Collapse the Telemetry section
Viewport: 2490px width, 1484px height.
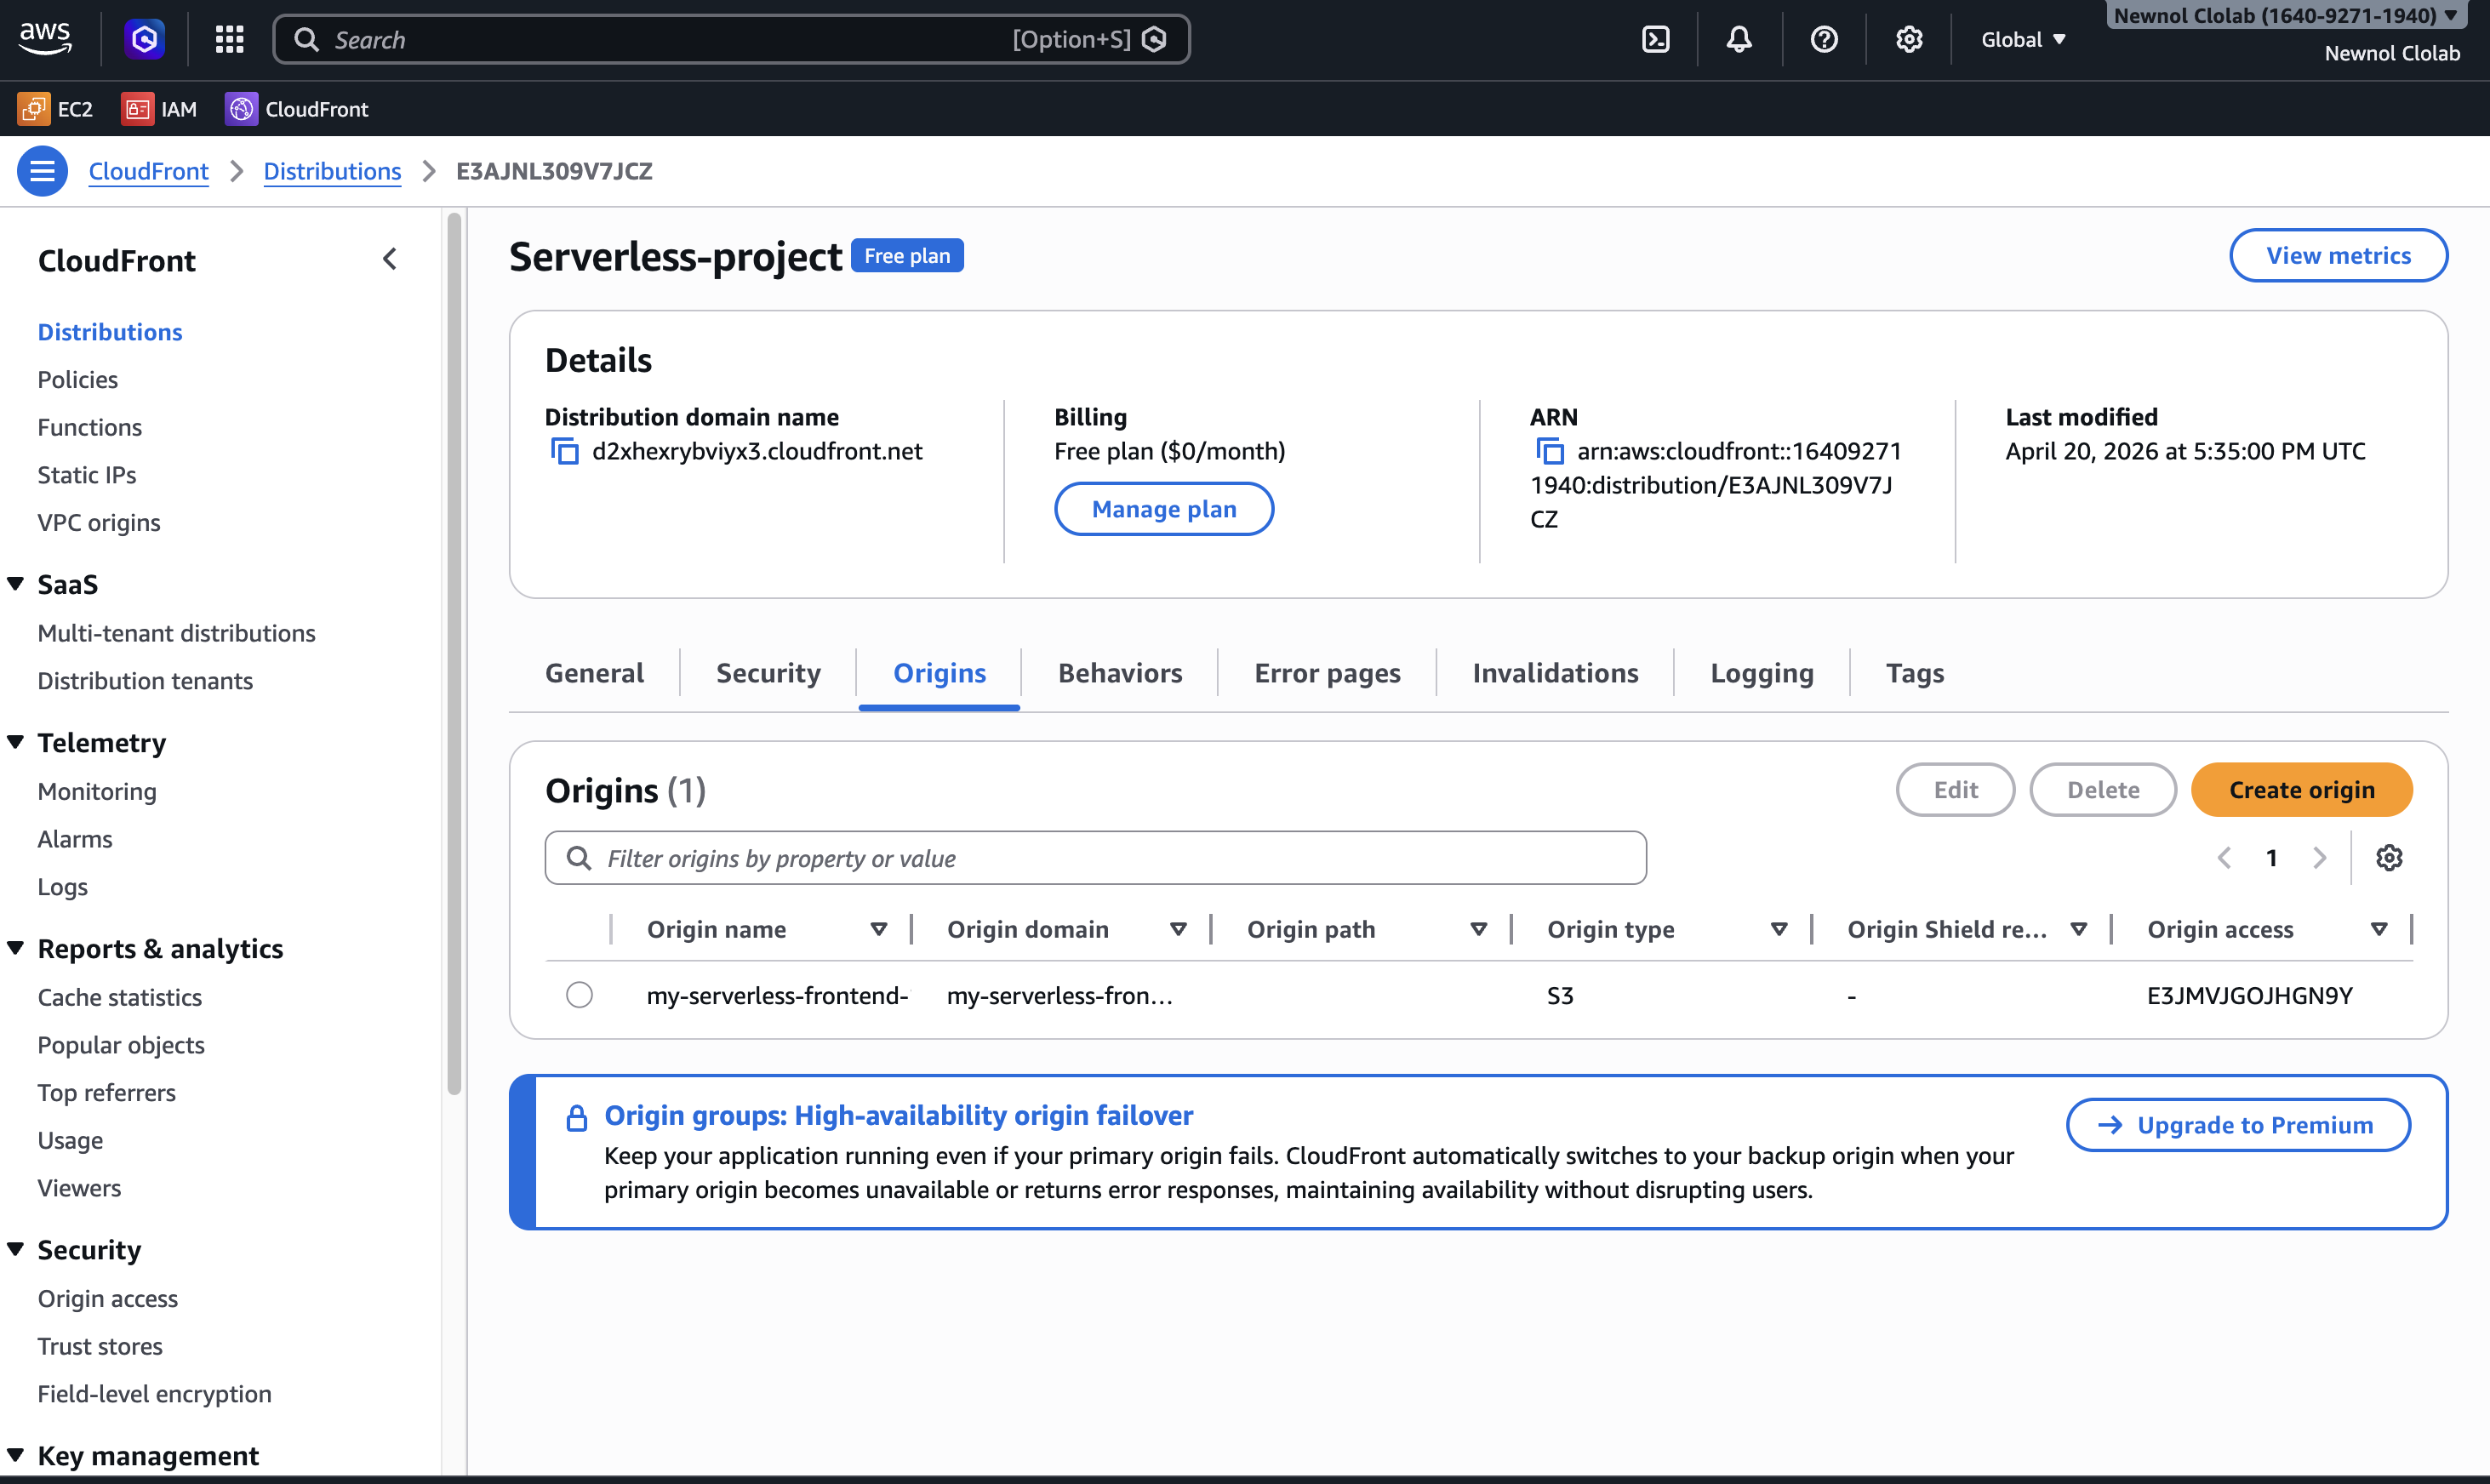click(x=15, y=741)
